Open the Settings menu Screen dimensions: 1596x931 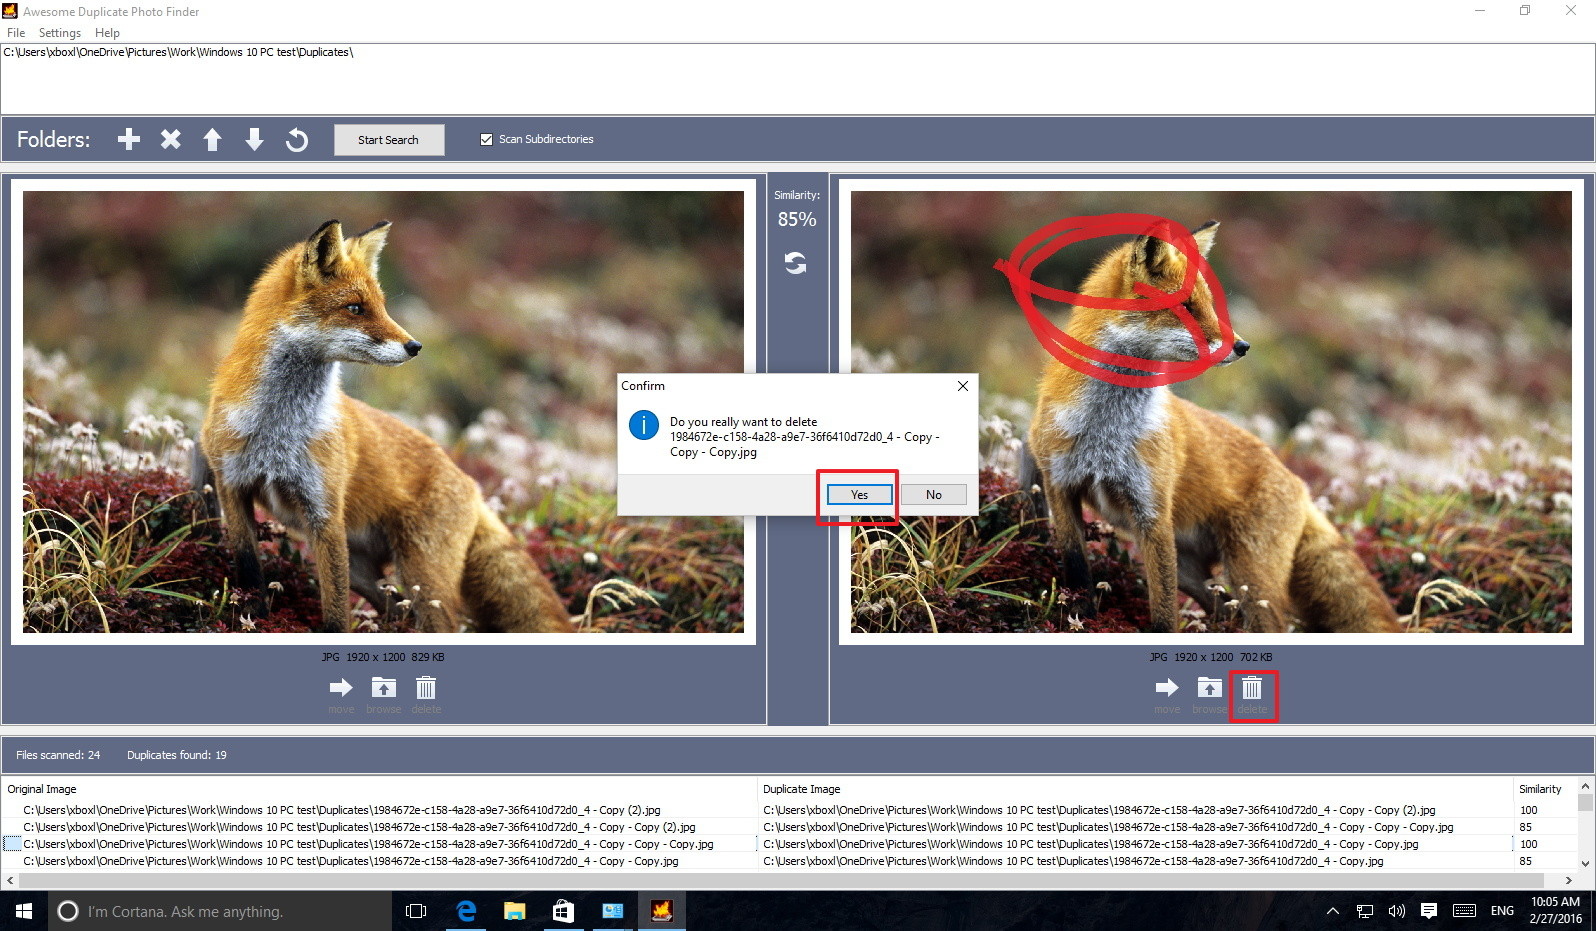tap(60, 33)
